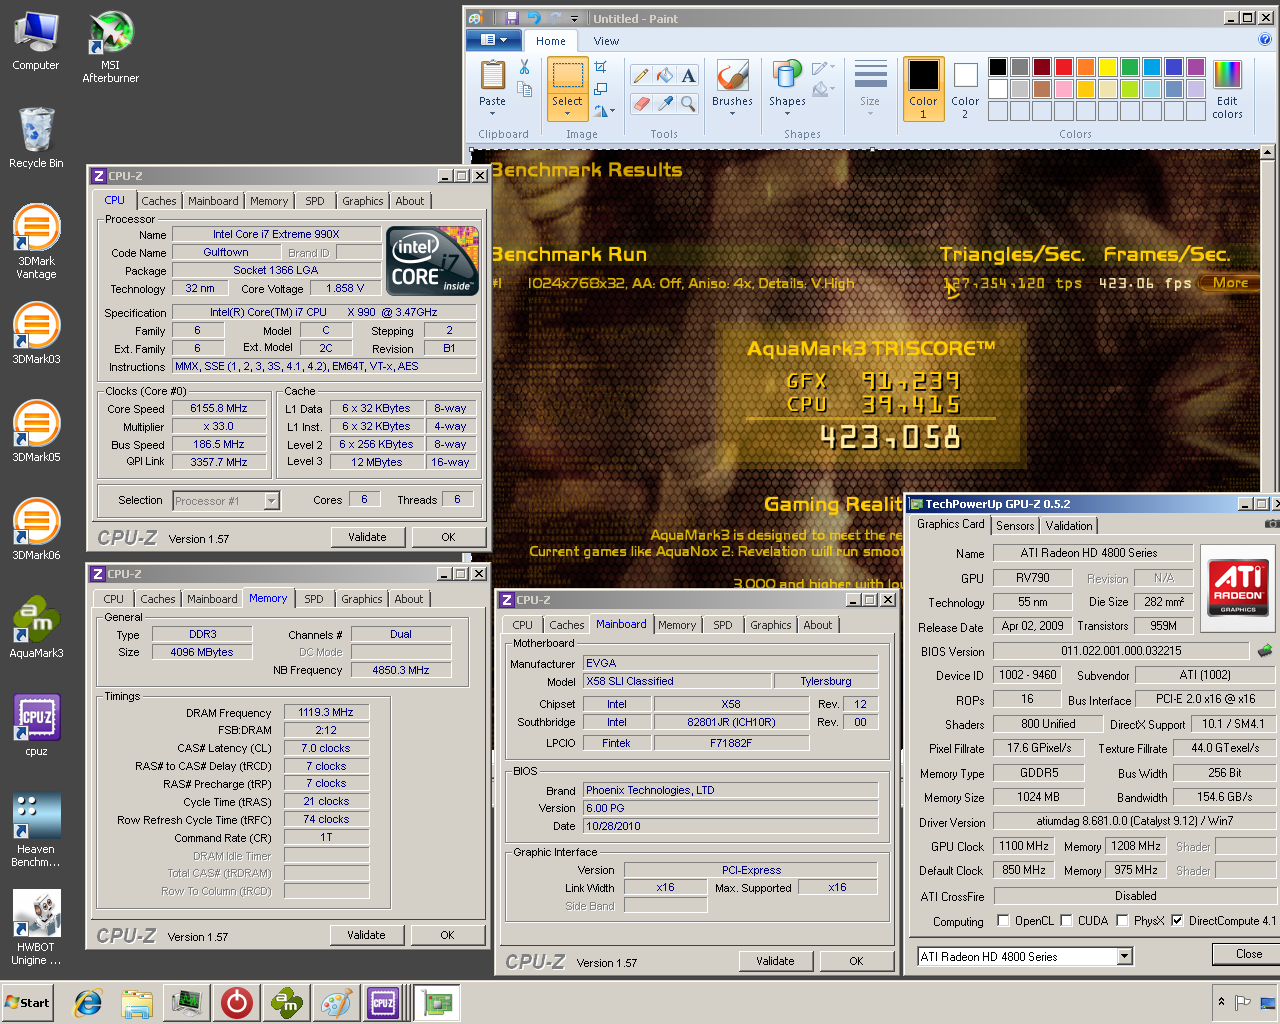Click CPU-Z icon in the taskbar
1280x1024 pixels.
tap(383, 1002)
